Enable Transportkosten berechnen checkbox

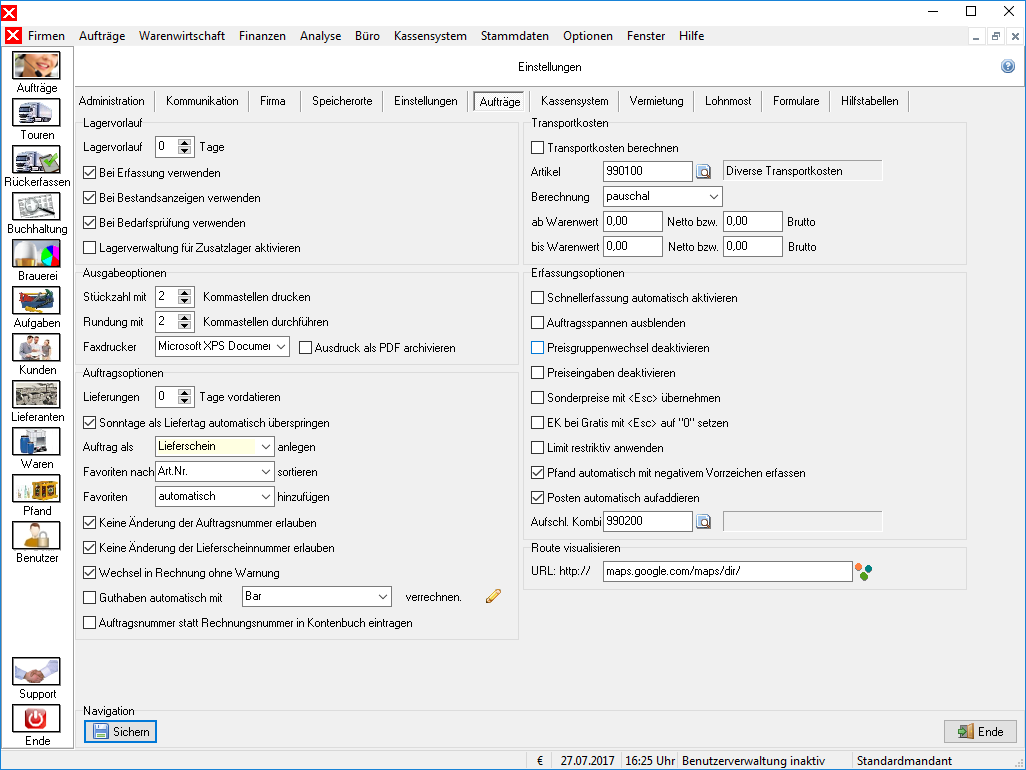pos(537,148)
